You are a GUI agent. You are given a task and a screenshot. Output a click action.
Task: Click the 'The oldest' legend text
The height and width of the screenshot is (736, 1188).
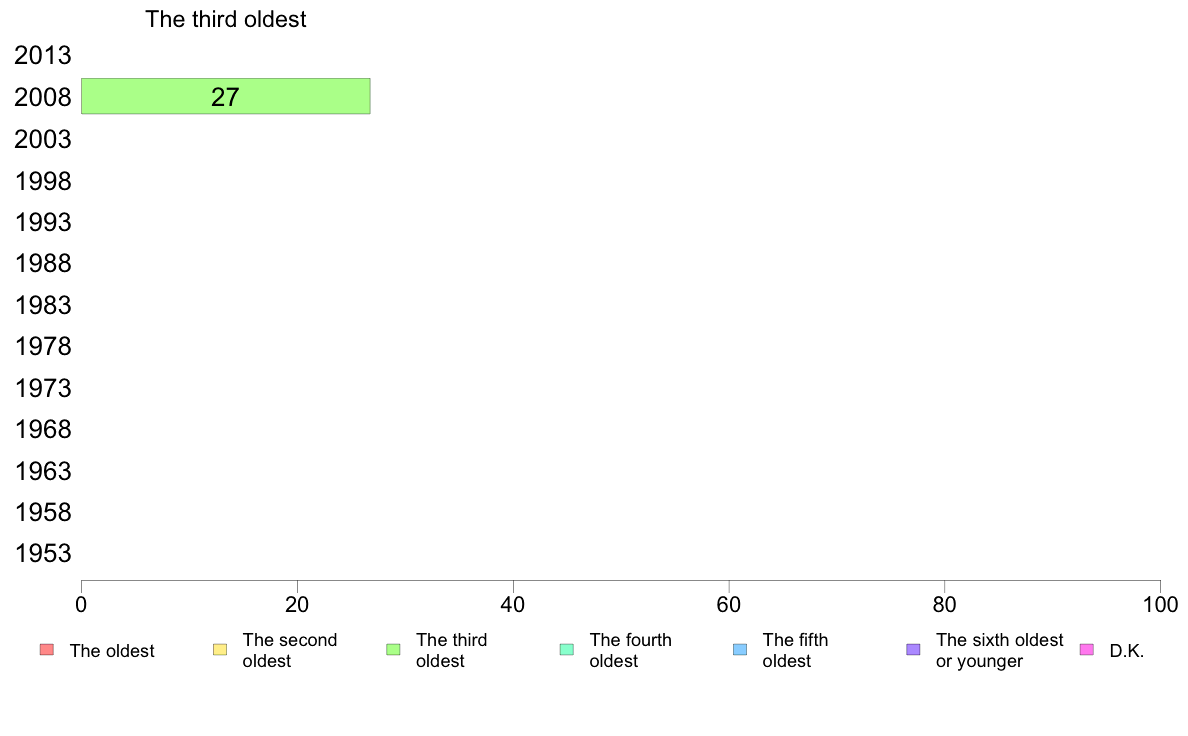(112, 650)
